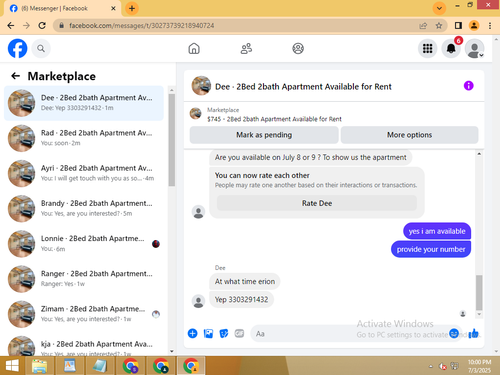Open Chrome three-dot menu
Image resolution: width=500 pixels, height=375 pixels.
[490, 25]
